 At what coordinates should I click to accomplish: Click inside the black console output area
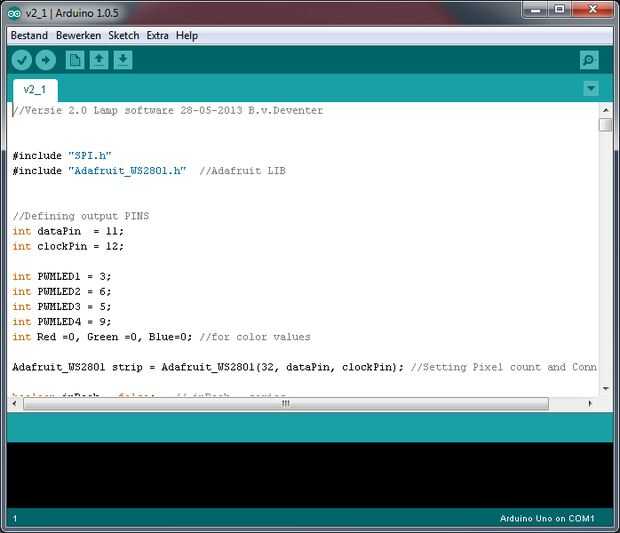310,475
